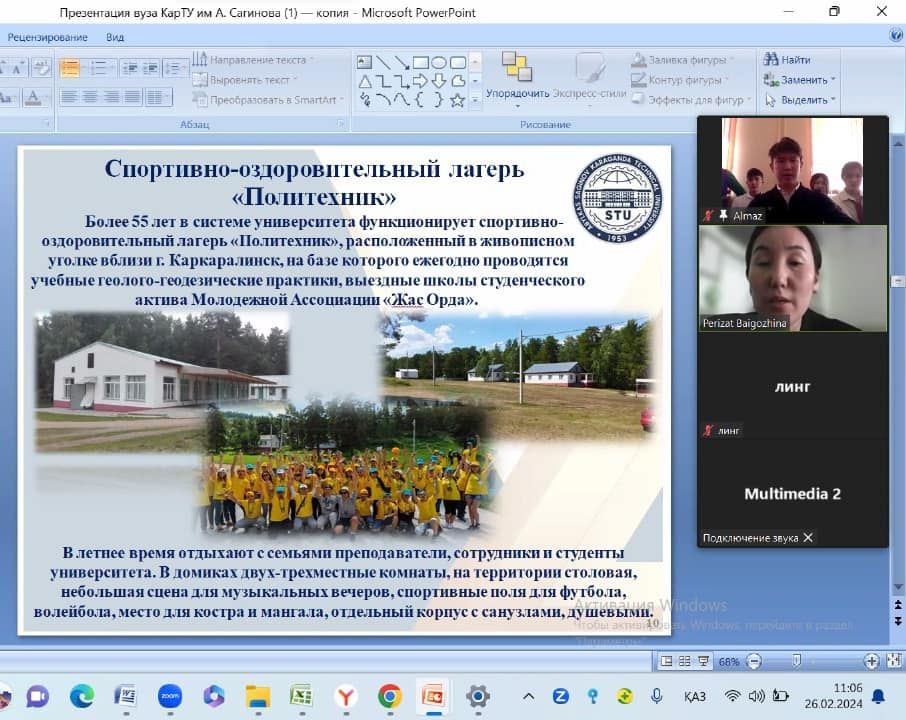Pick the star shape from shapes gallery

pos(457,99)
